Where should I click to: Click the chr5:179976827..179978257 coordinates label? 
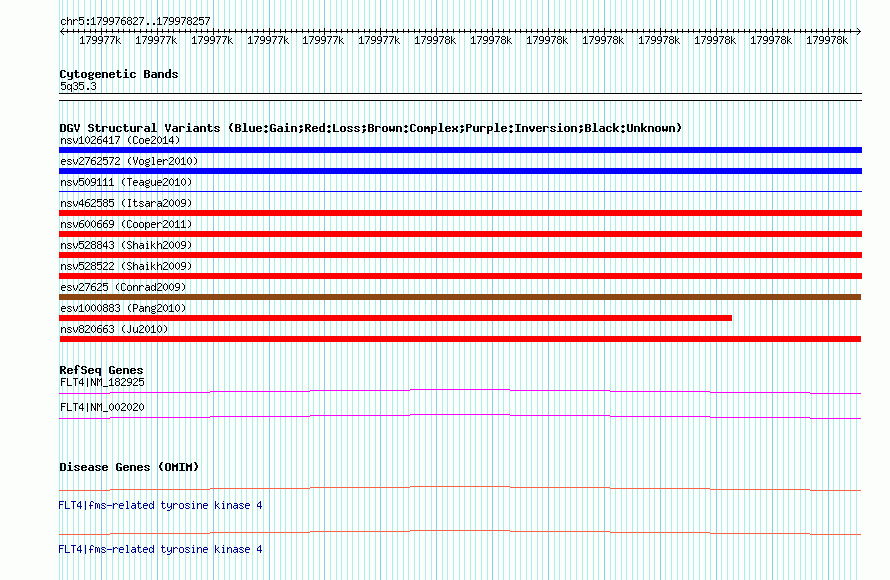click(135, 21)
